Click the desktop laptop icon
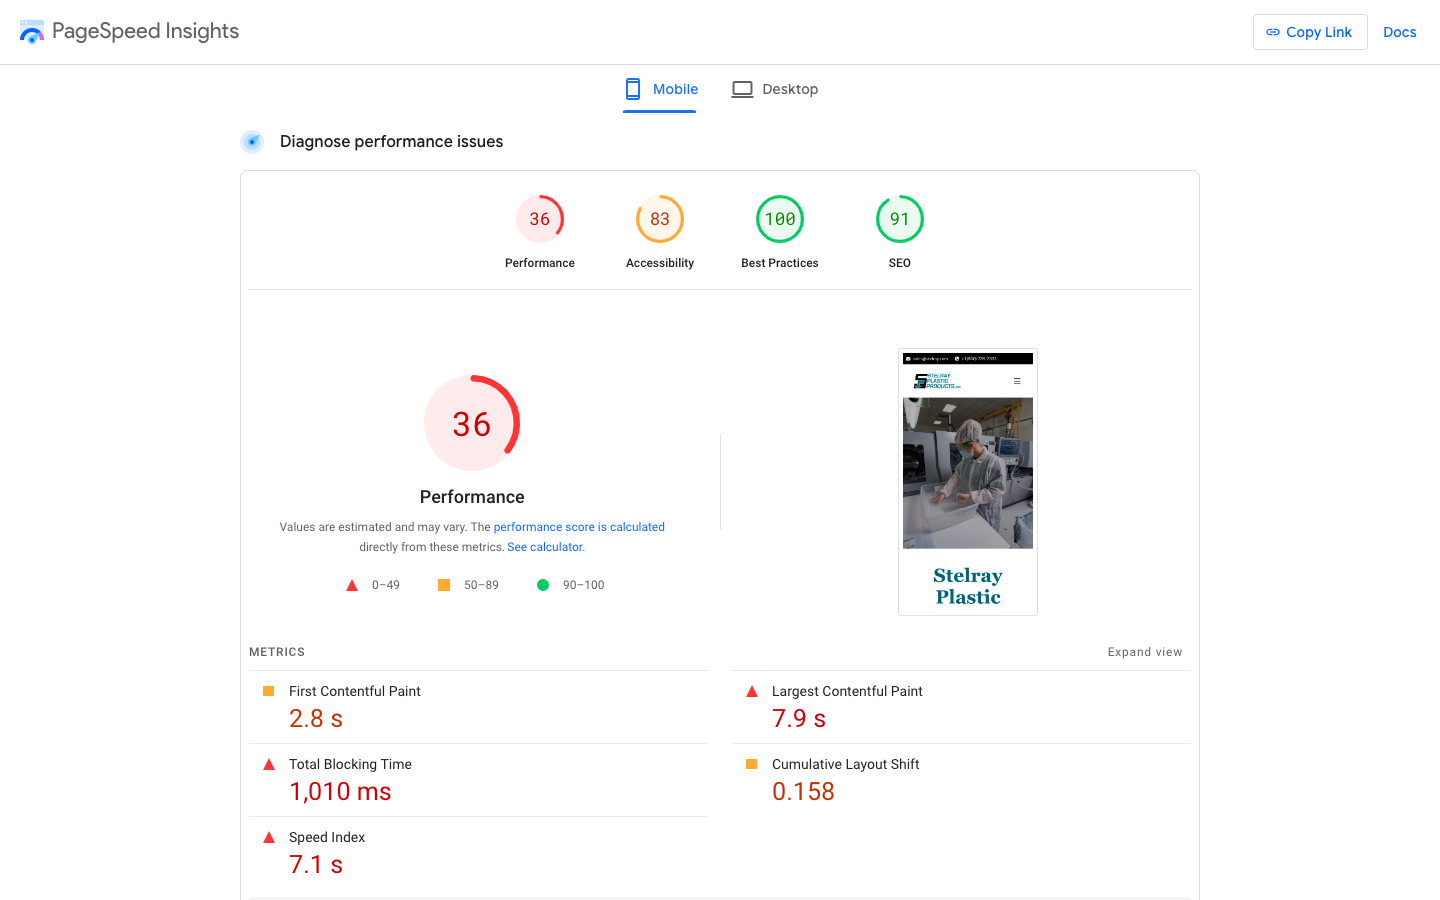This screenshot has width=1440, height=900. pos(742,89)
